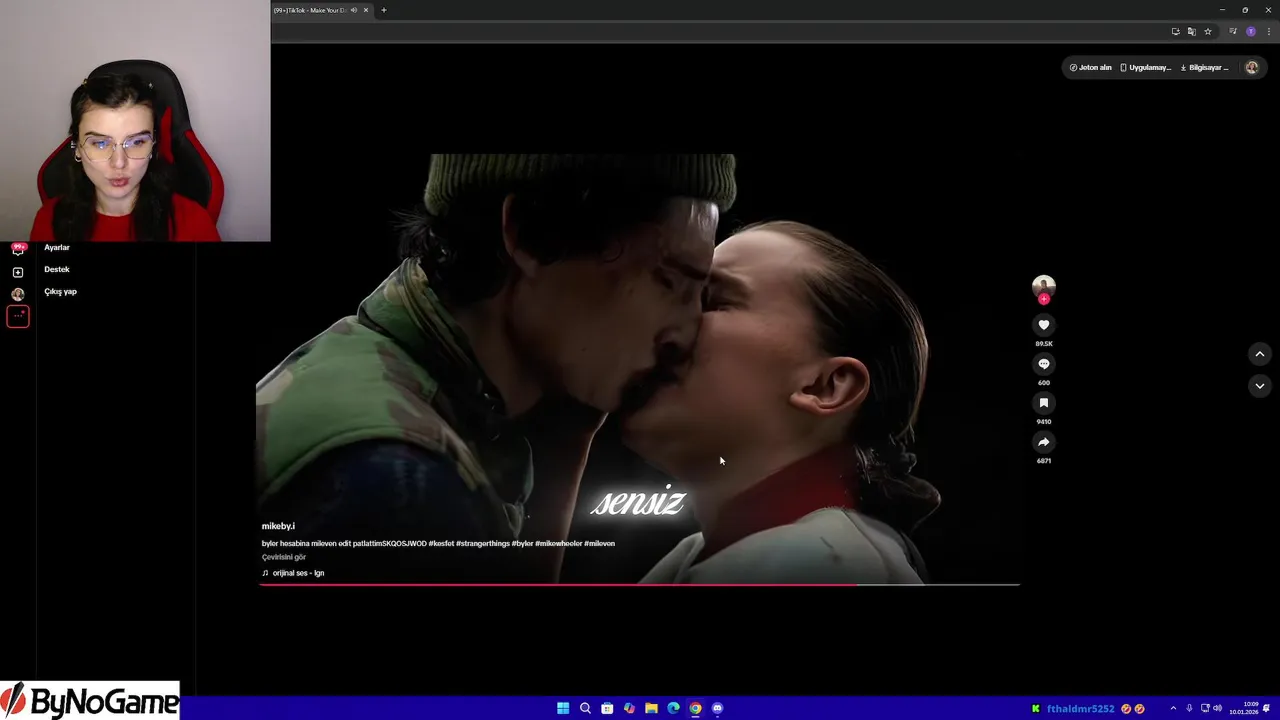This screenshot has height=720, width=1280.
Task: Click the Bilgisayar download button
Action: pos(1205,68)
